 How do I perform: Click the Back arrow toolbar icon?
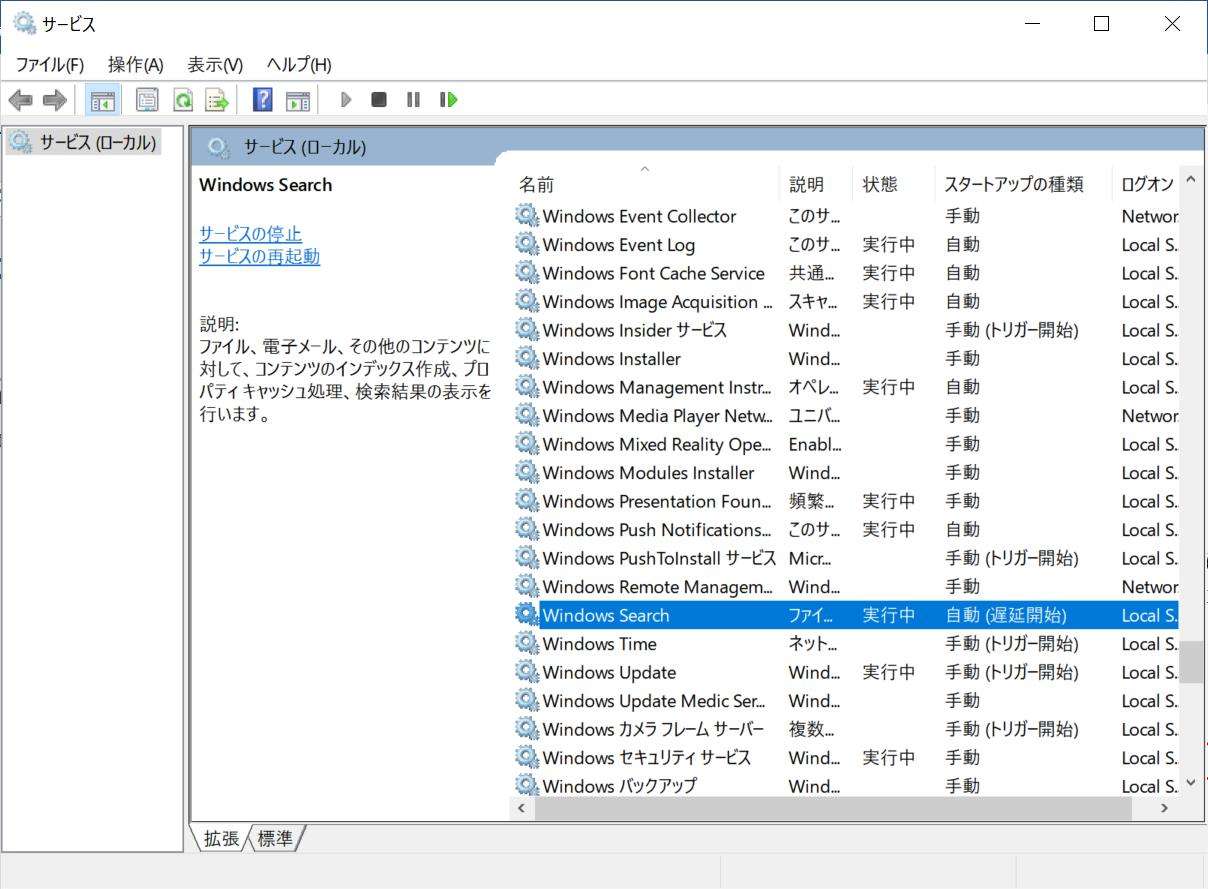pos(20,100)
